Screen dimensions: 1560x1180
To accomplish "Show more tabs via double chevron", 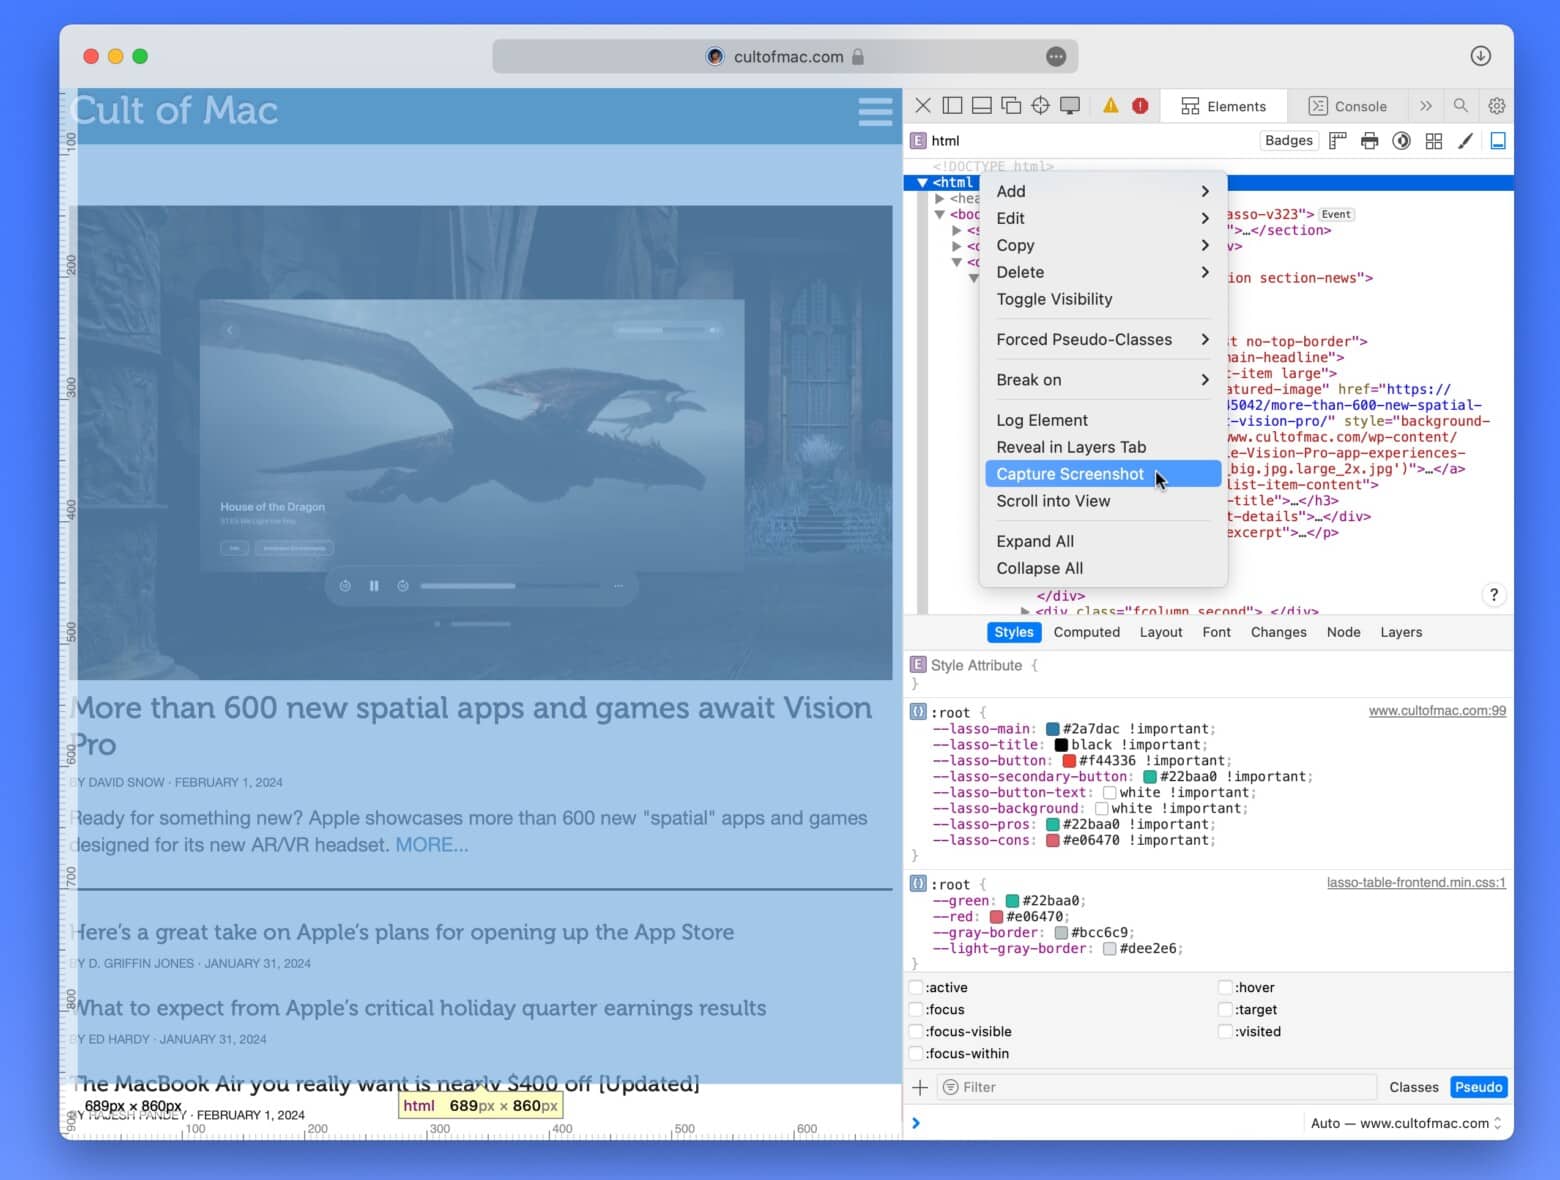I will tap(1425, 106).
